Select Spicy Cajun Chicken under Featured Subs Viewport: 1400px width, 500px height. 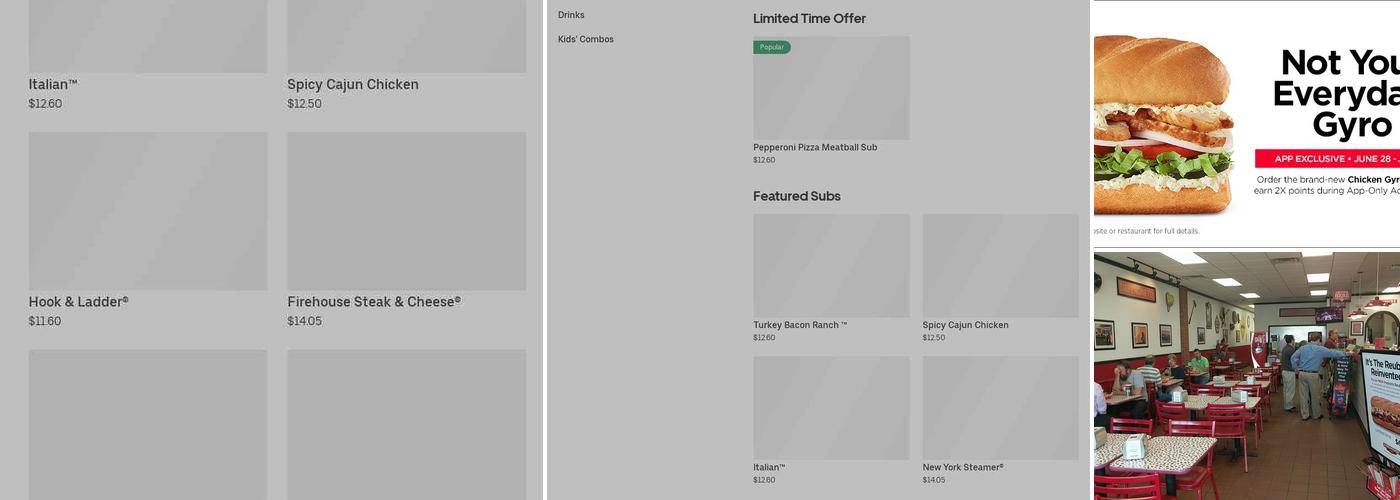click(964, 325)
